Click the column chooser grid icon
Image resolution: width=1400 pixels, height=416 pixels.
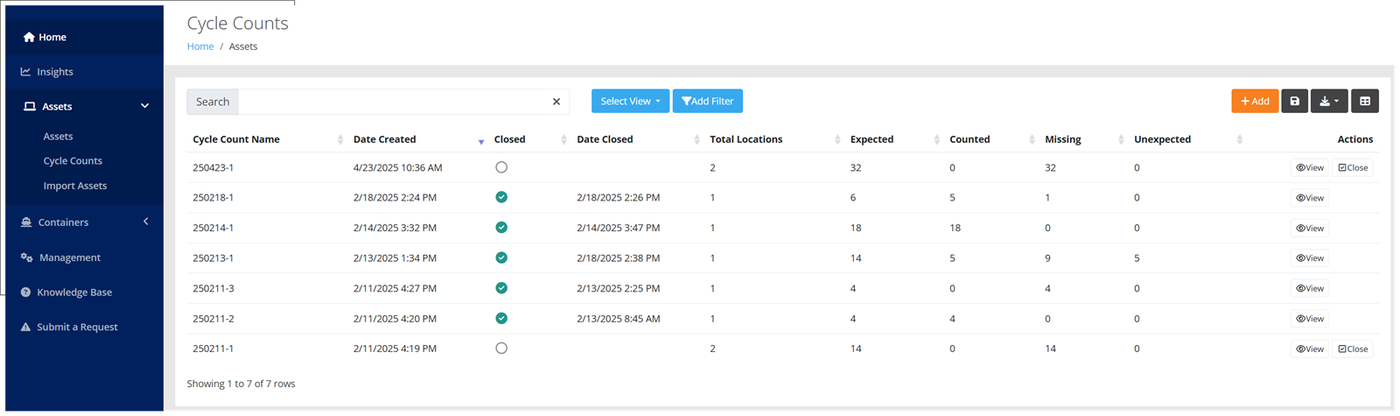pos(1365,101)
